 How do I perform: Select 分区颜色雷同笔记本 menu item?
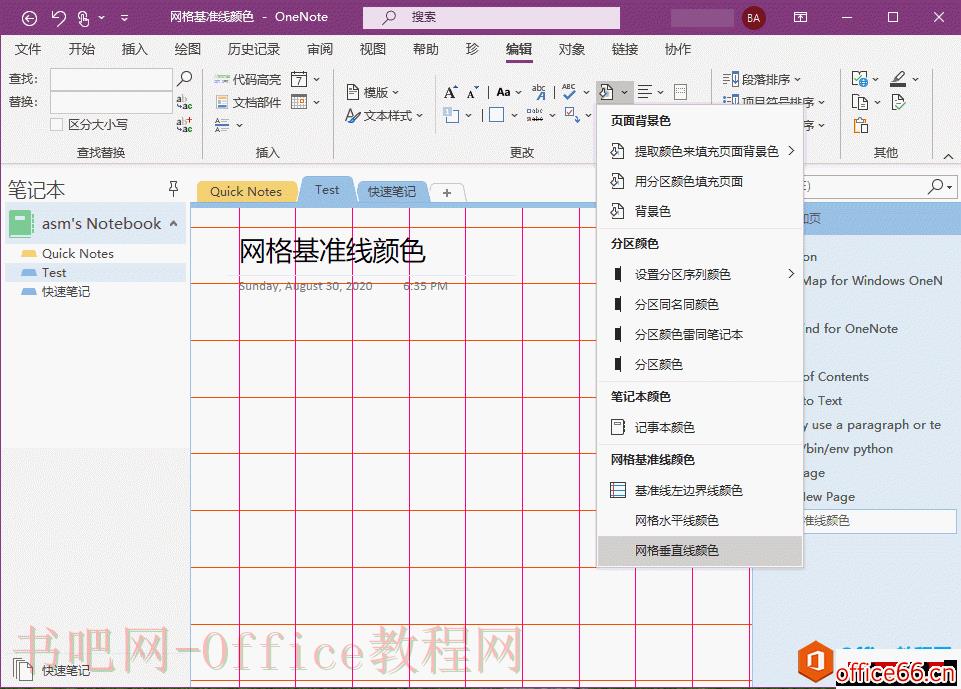[x=699, y=334]
